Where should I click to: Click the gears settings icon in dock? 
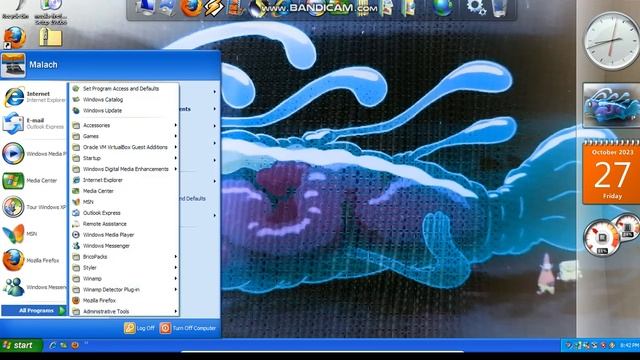tap(476, 8)
